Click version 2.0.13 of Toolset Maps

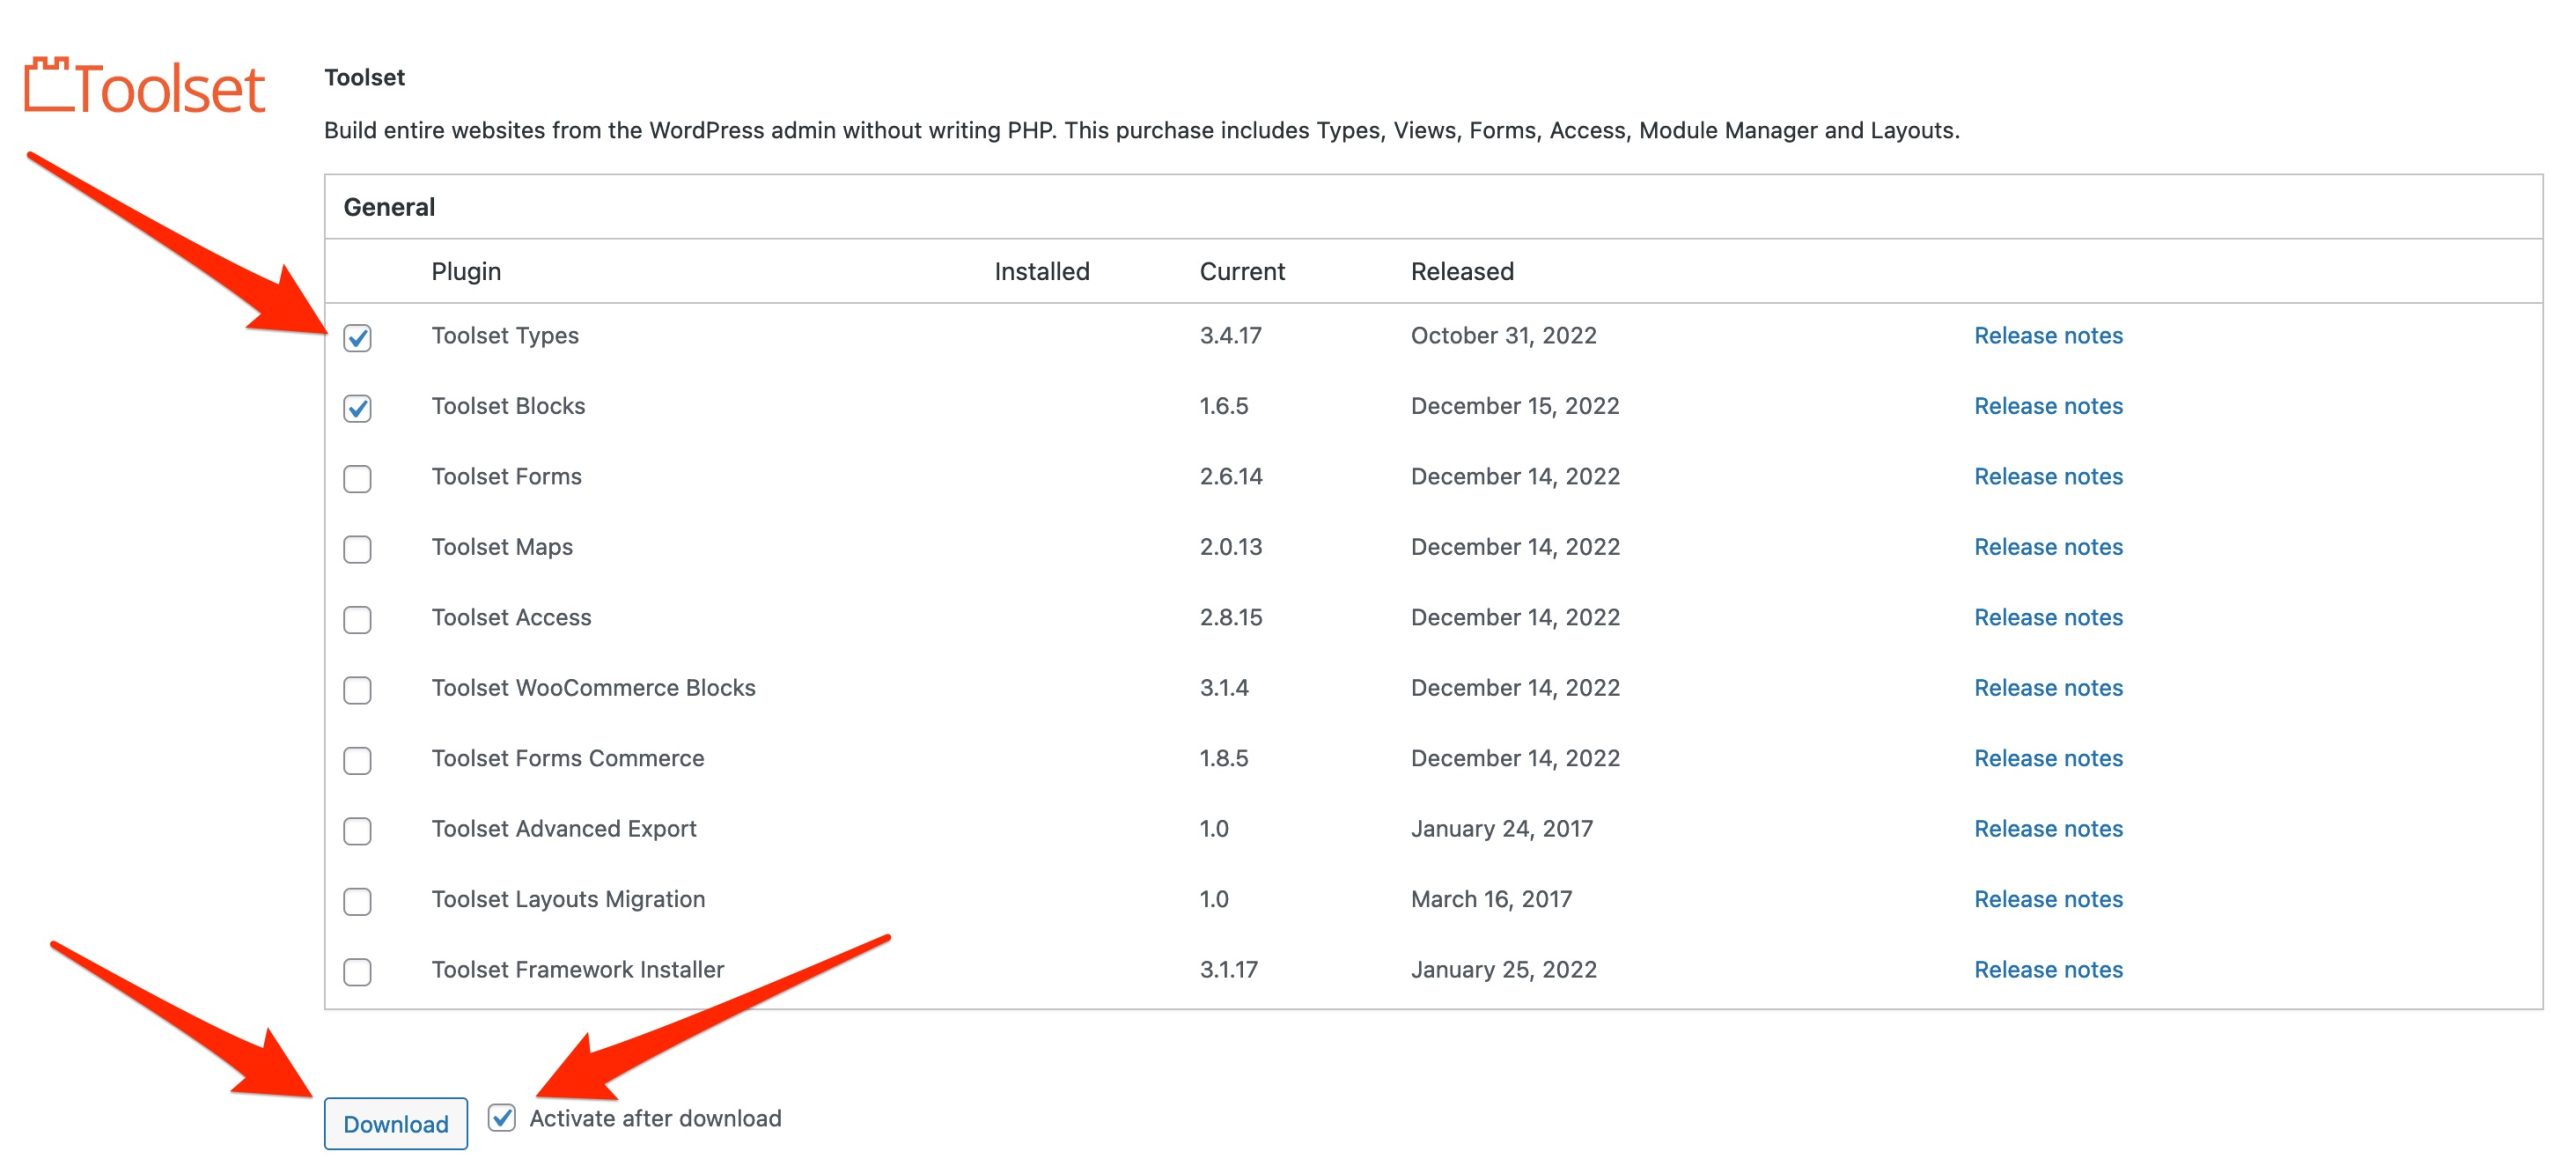pos(1231,547)
